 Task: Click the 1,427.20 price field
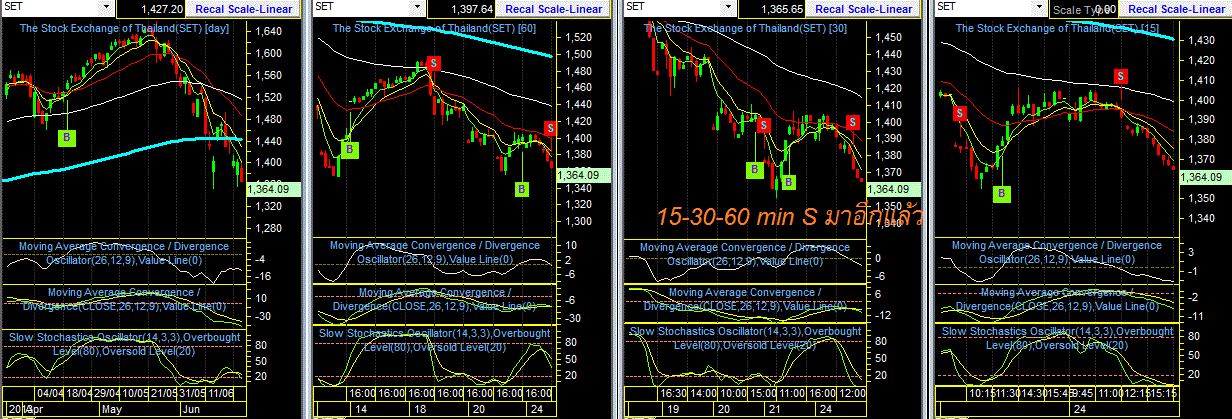150,9
